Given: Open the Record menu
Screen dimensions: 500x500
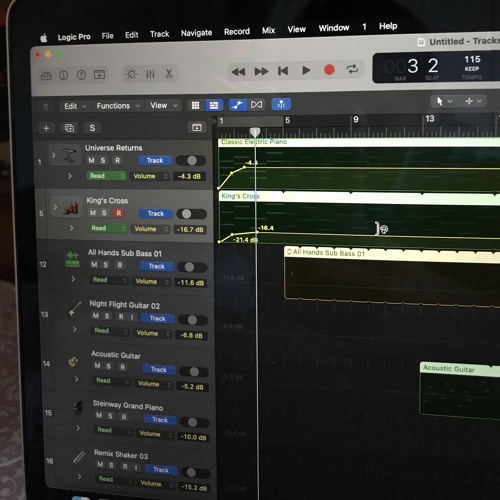Looking at the screenshot, I should click(x=237, y=32).
